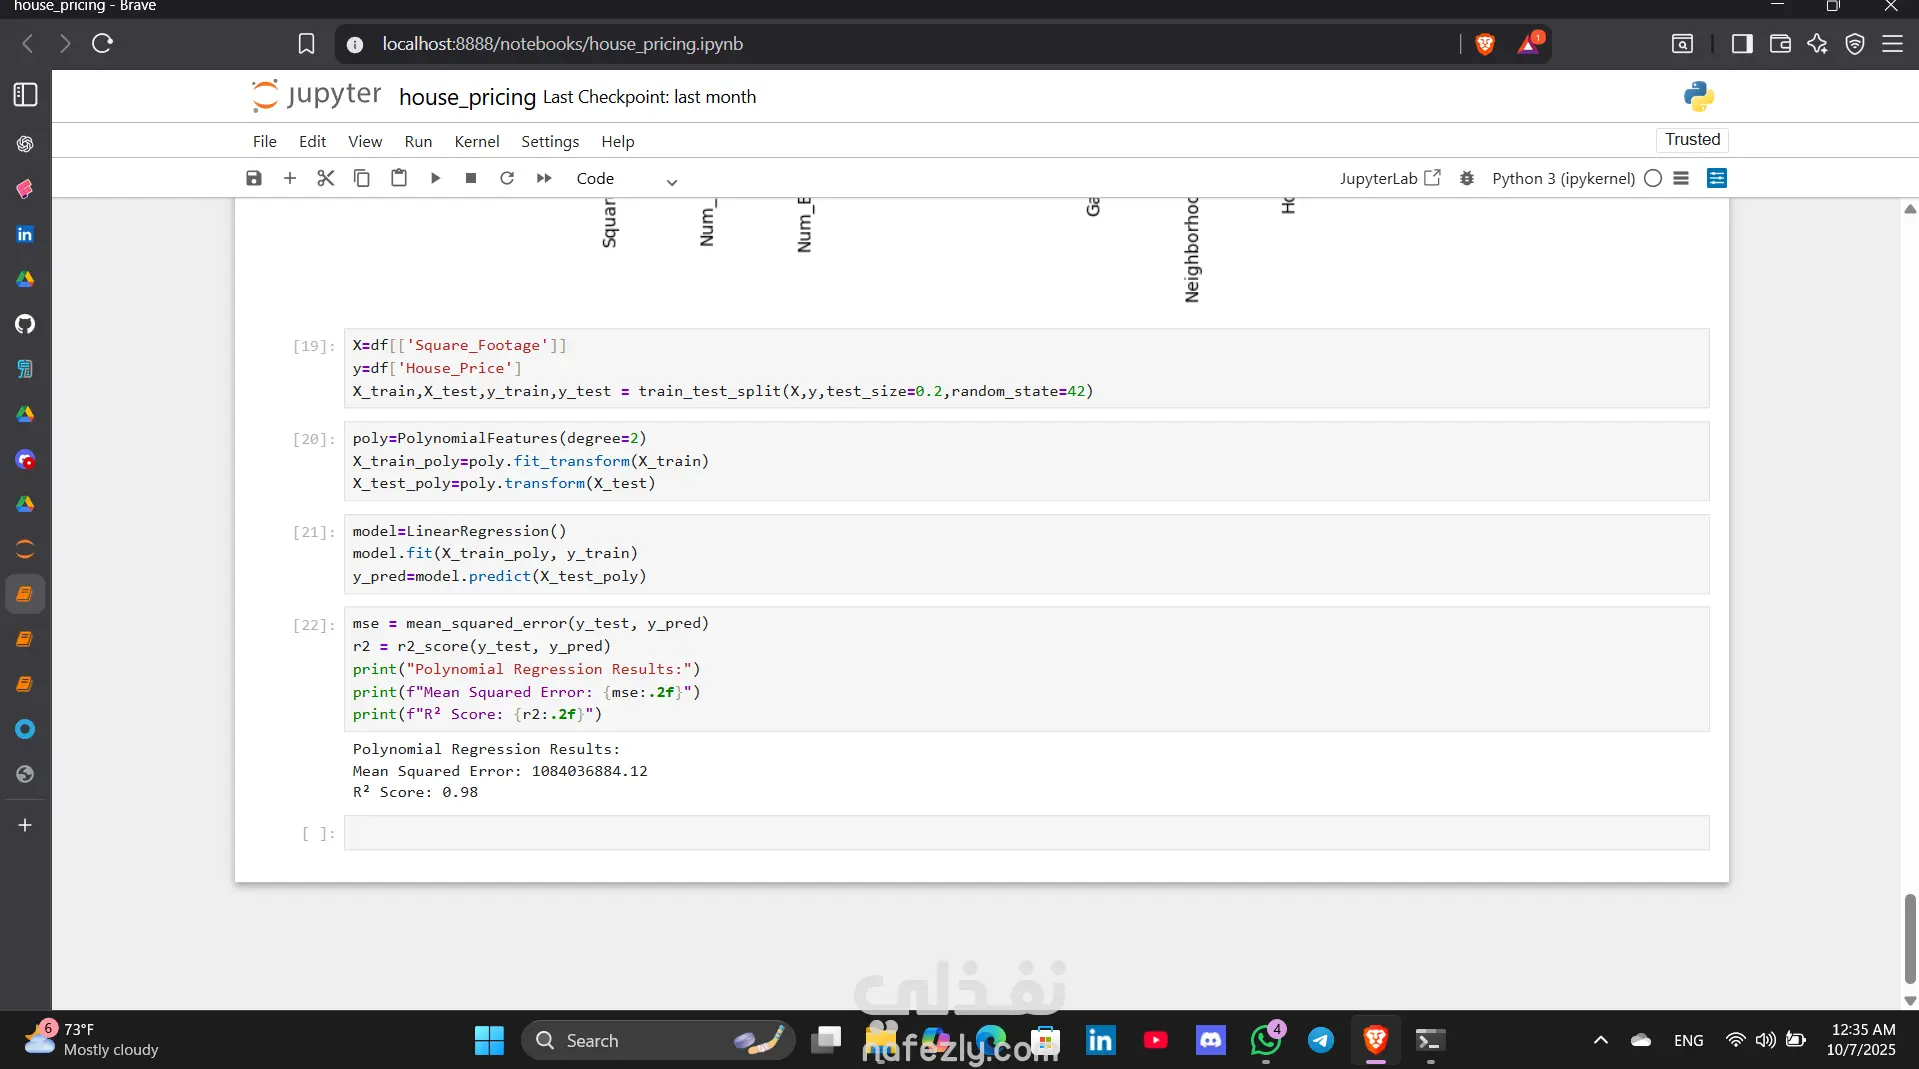The height and width of the screenshot is (1069, 1919).
Task: Open the File menu
Action: [264, 141]
